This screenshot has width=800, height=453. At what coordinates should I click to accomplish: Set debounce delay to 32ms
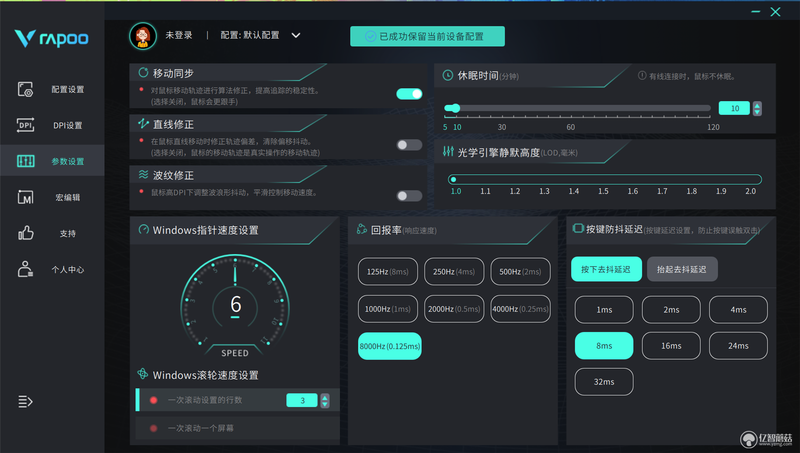point(604,382)
